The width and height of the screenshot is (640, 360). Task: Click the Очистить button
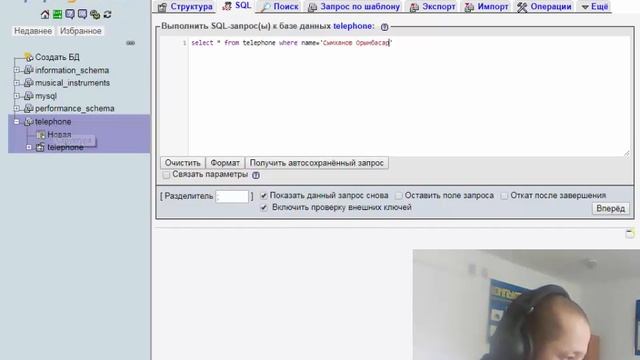(x=182, y=163)
